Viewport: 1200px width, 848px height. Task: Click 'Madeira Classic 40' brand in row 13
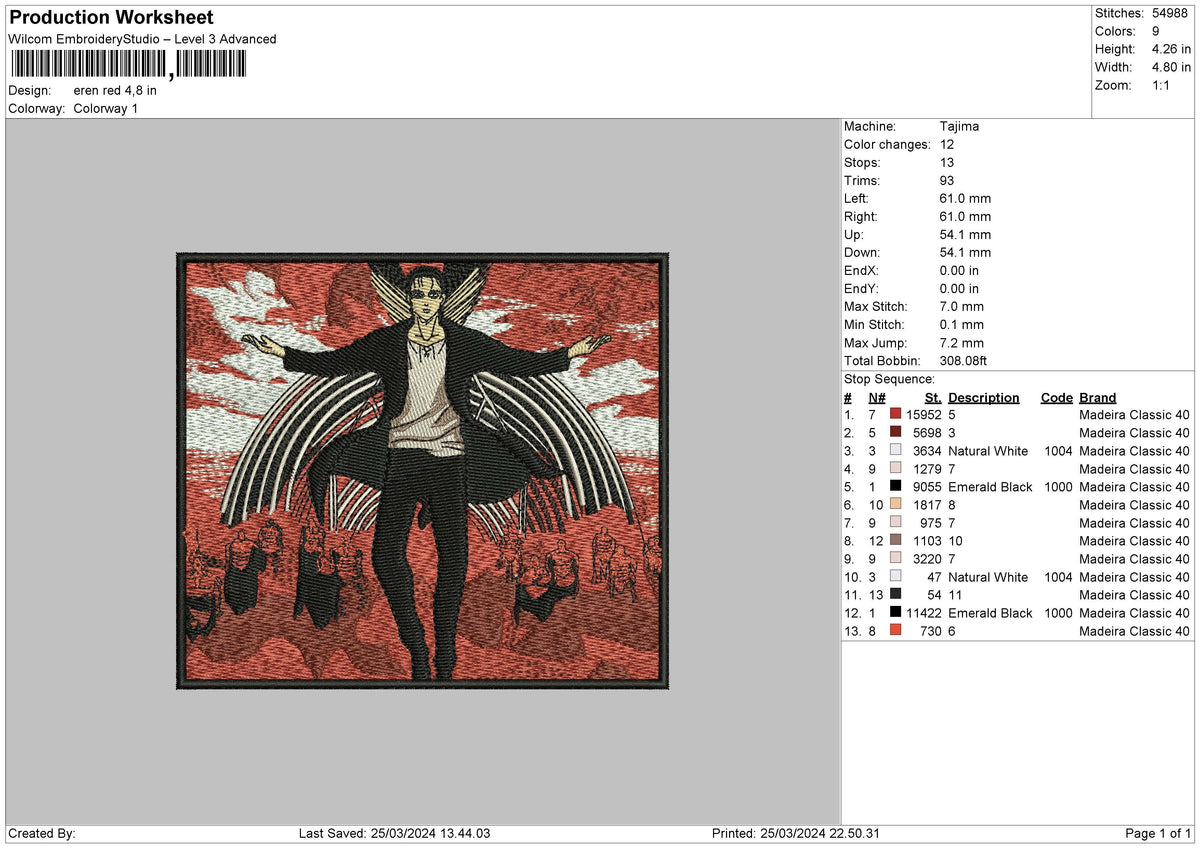[x=1134, y=631]
